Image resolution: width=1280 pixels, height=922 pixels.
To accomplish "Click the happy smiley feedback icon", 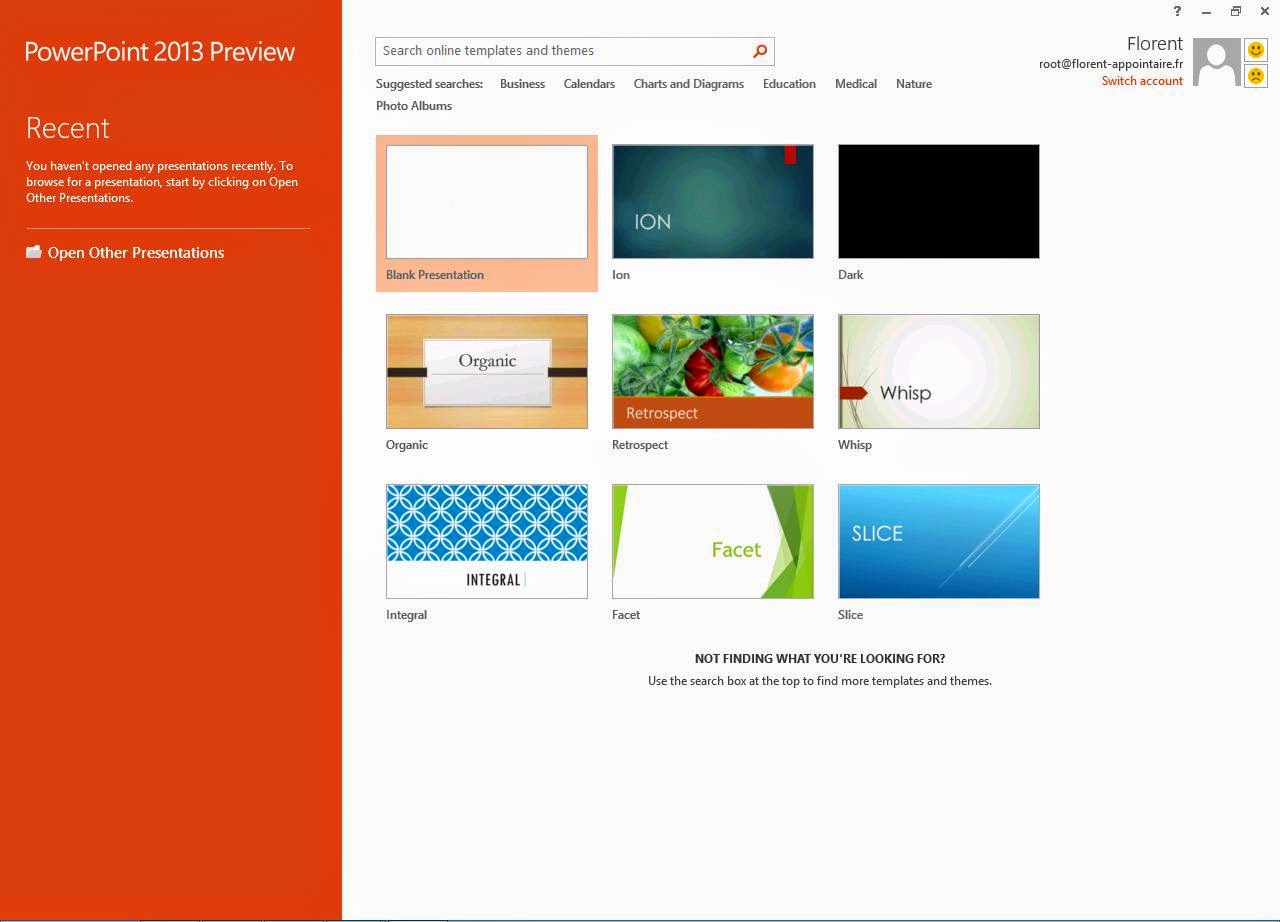I will [x=1255, y=50].
